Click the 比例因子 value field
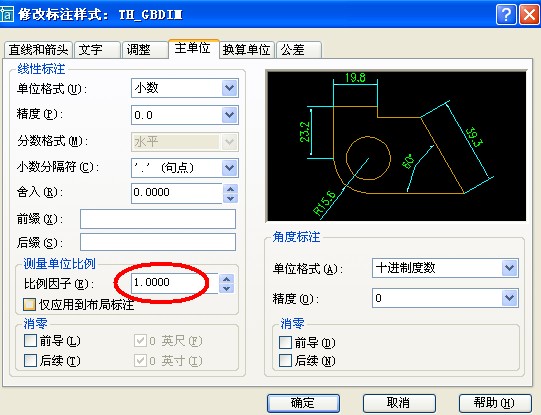 [174, 283]
